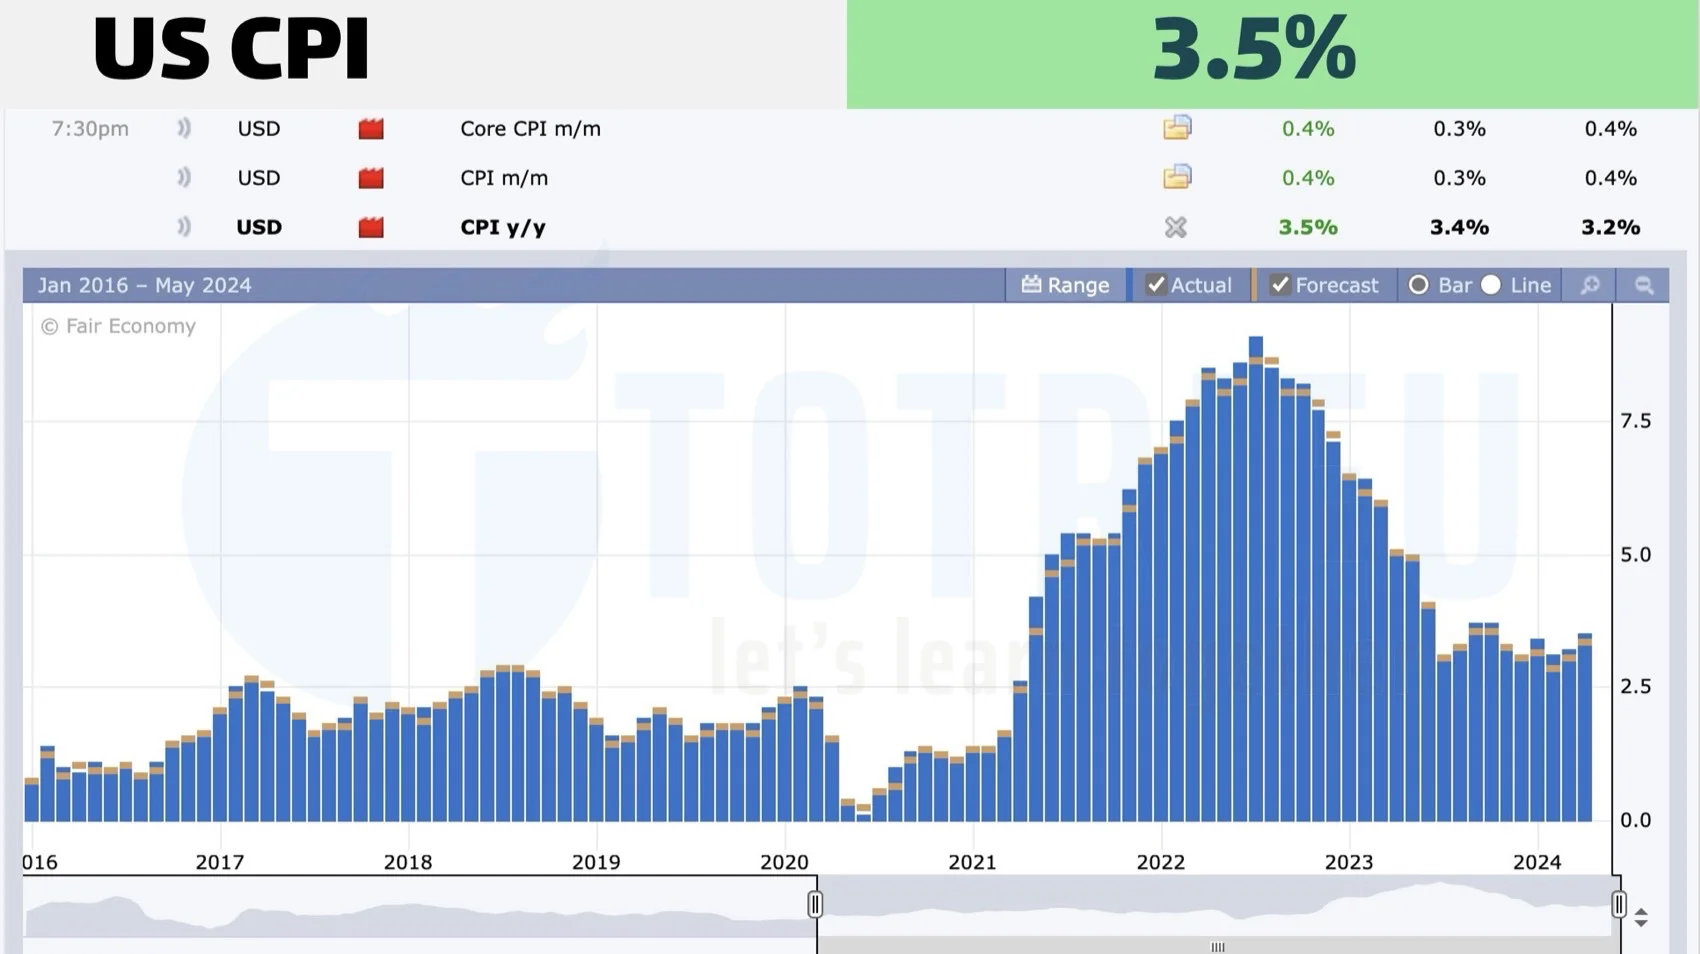Click the Jan 2016 – May 2024 date range label
The width and height of the screenshot is (1700, 954).
click(145, 285)
